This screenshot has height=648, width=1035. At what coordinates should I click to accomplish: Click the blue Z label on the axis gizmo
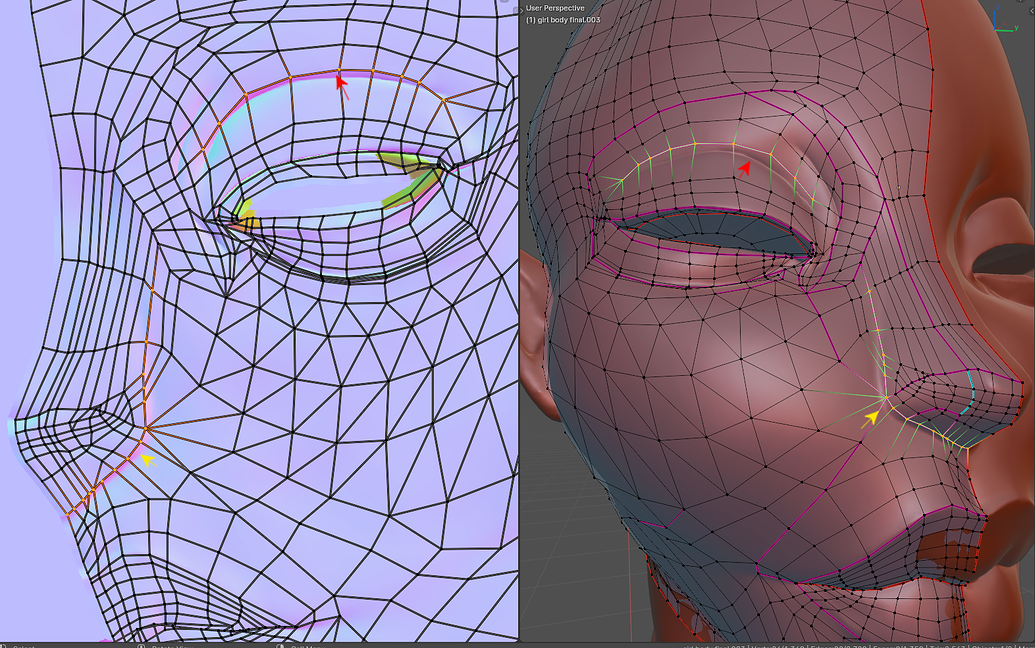tap(998, 7)
